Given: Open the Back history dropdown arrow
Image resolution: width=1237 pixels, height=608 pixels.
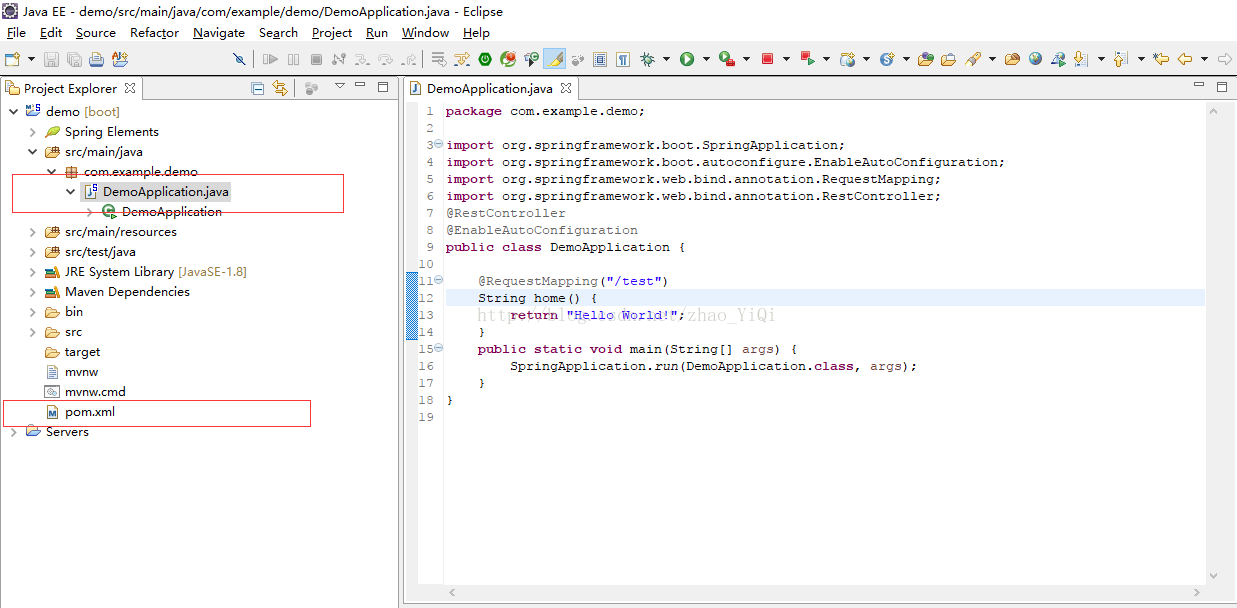Looking at the screenshot, I should point(1204,59).
